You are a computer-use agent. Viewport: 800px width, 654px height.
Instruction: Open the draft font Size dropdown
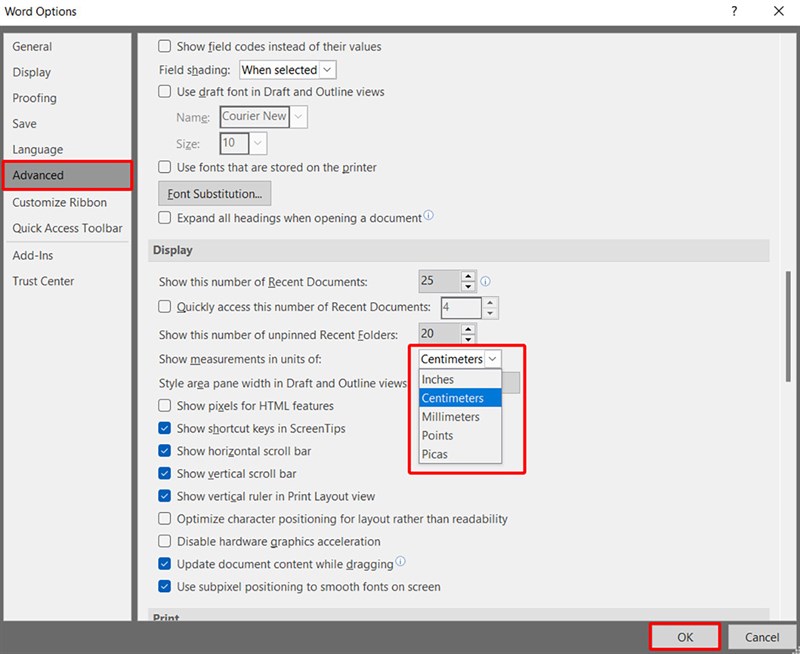(258, 143)
